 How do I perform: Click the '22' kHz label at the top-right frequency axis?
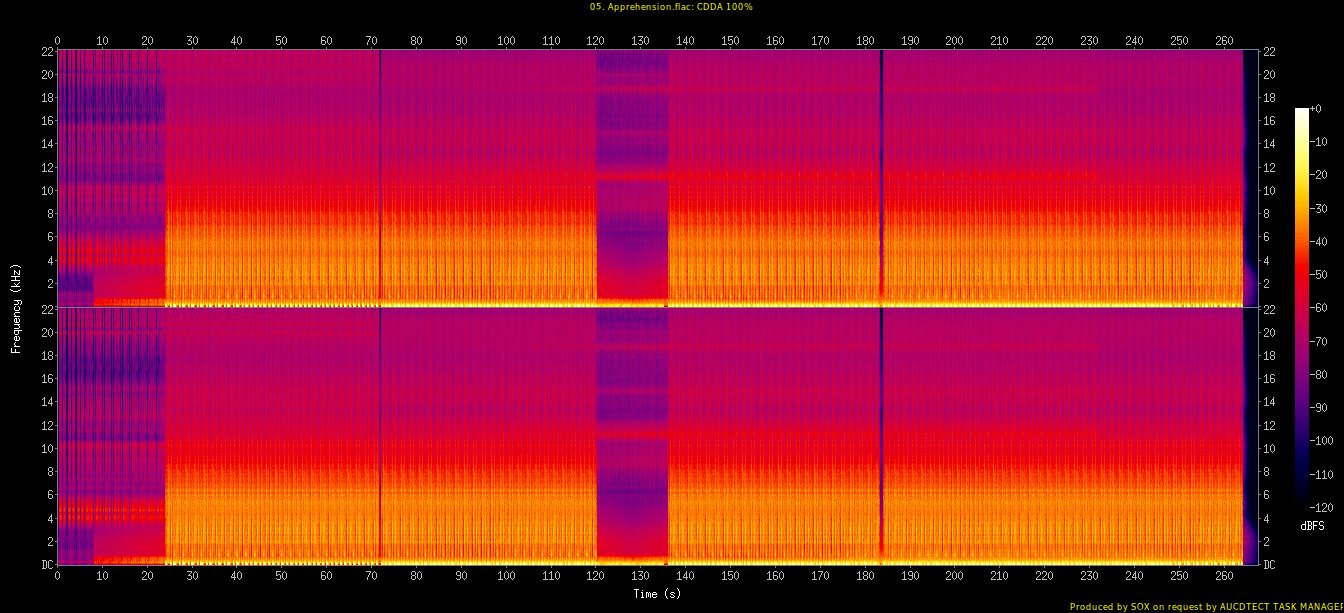pos(1268,52)
